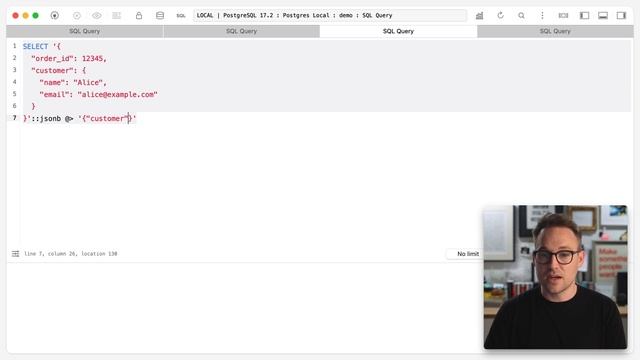
Task: Open the connection chooser icon in toolbar
Action: (x=55, y=16)
